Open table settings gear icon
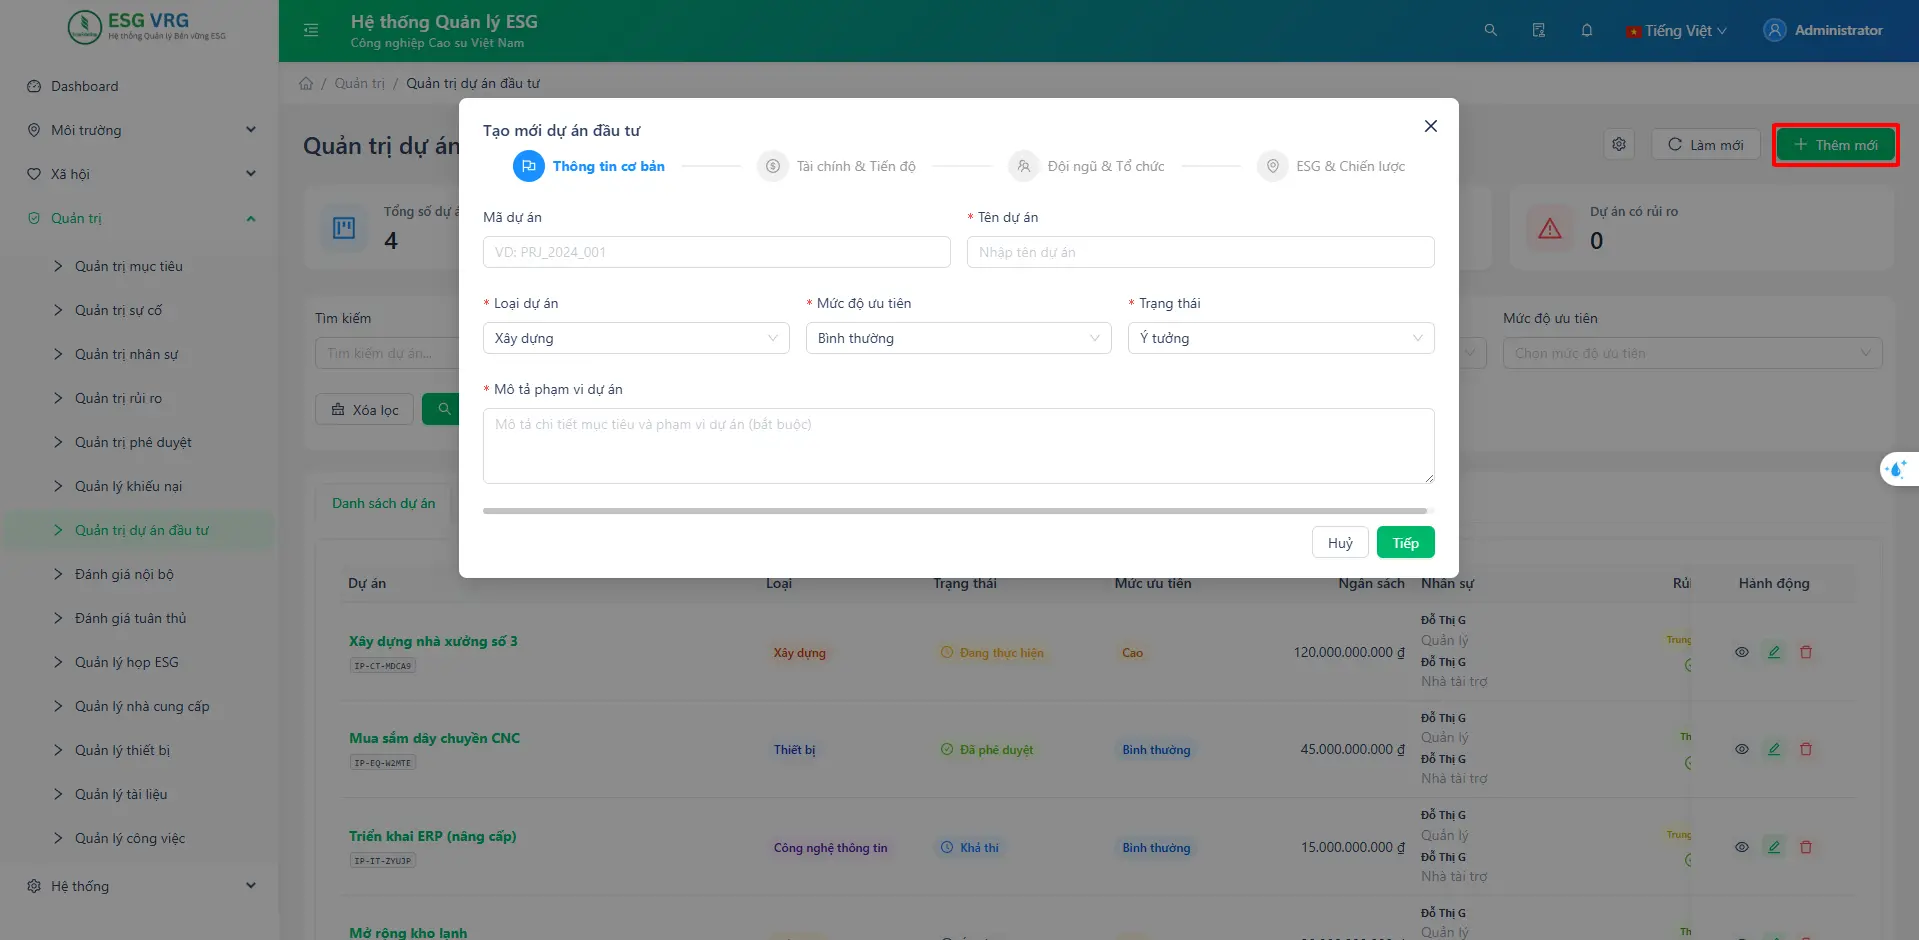The image size is (1919, 940). [x=1619, y=144]
